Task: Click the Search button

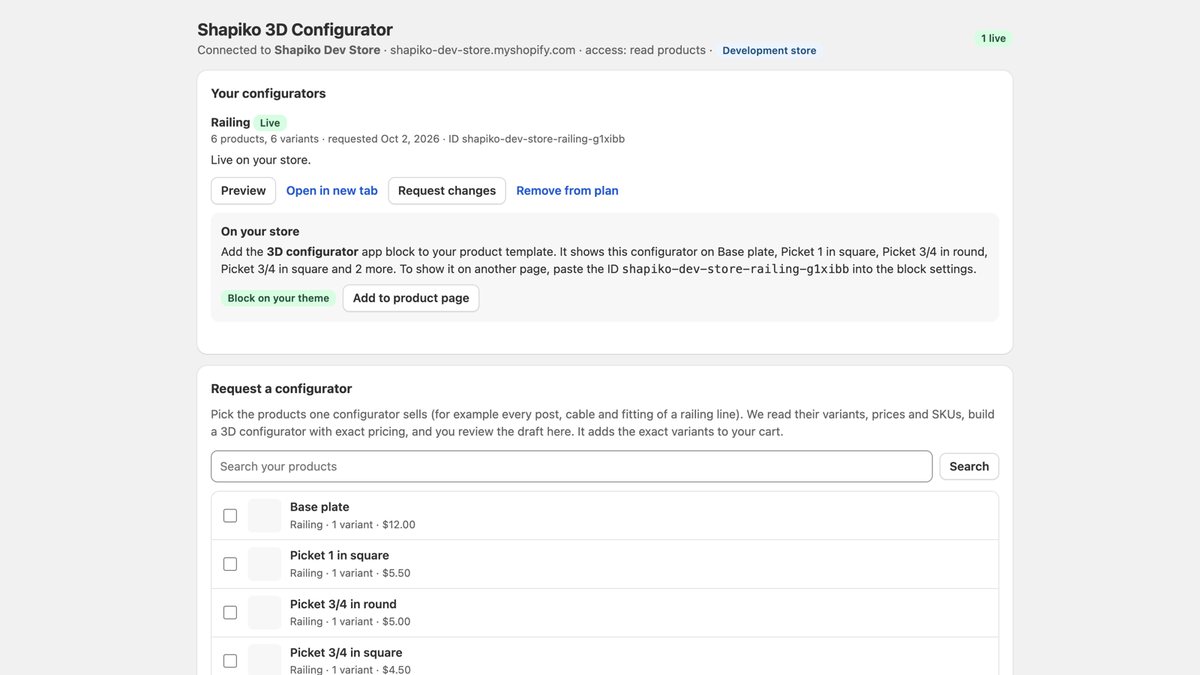Action: point(969,467)
